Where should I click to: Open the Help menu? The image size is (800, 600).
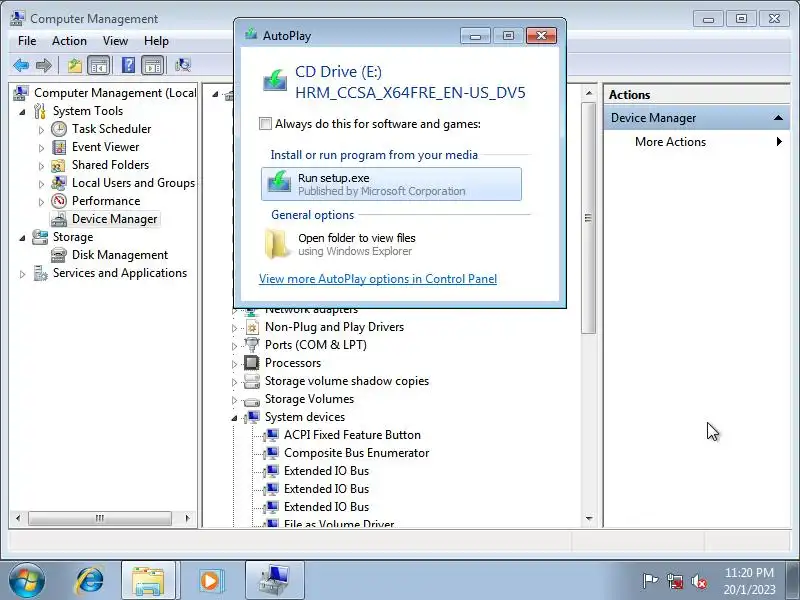point(156,41)
